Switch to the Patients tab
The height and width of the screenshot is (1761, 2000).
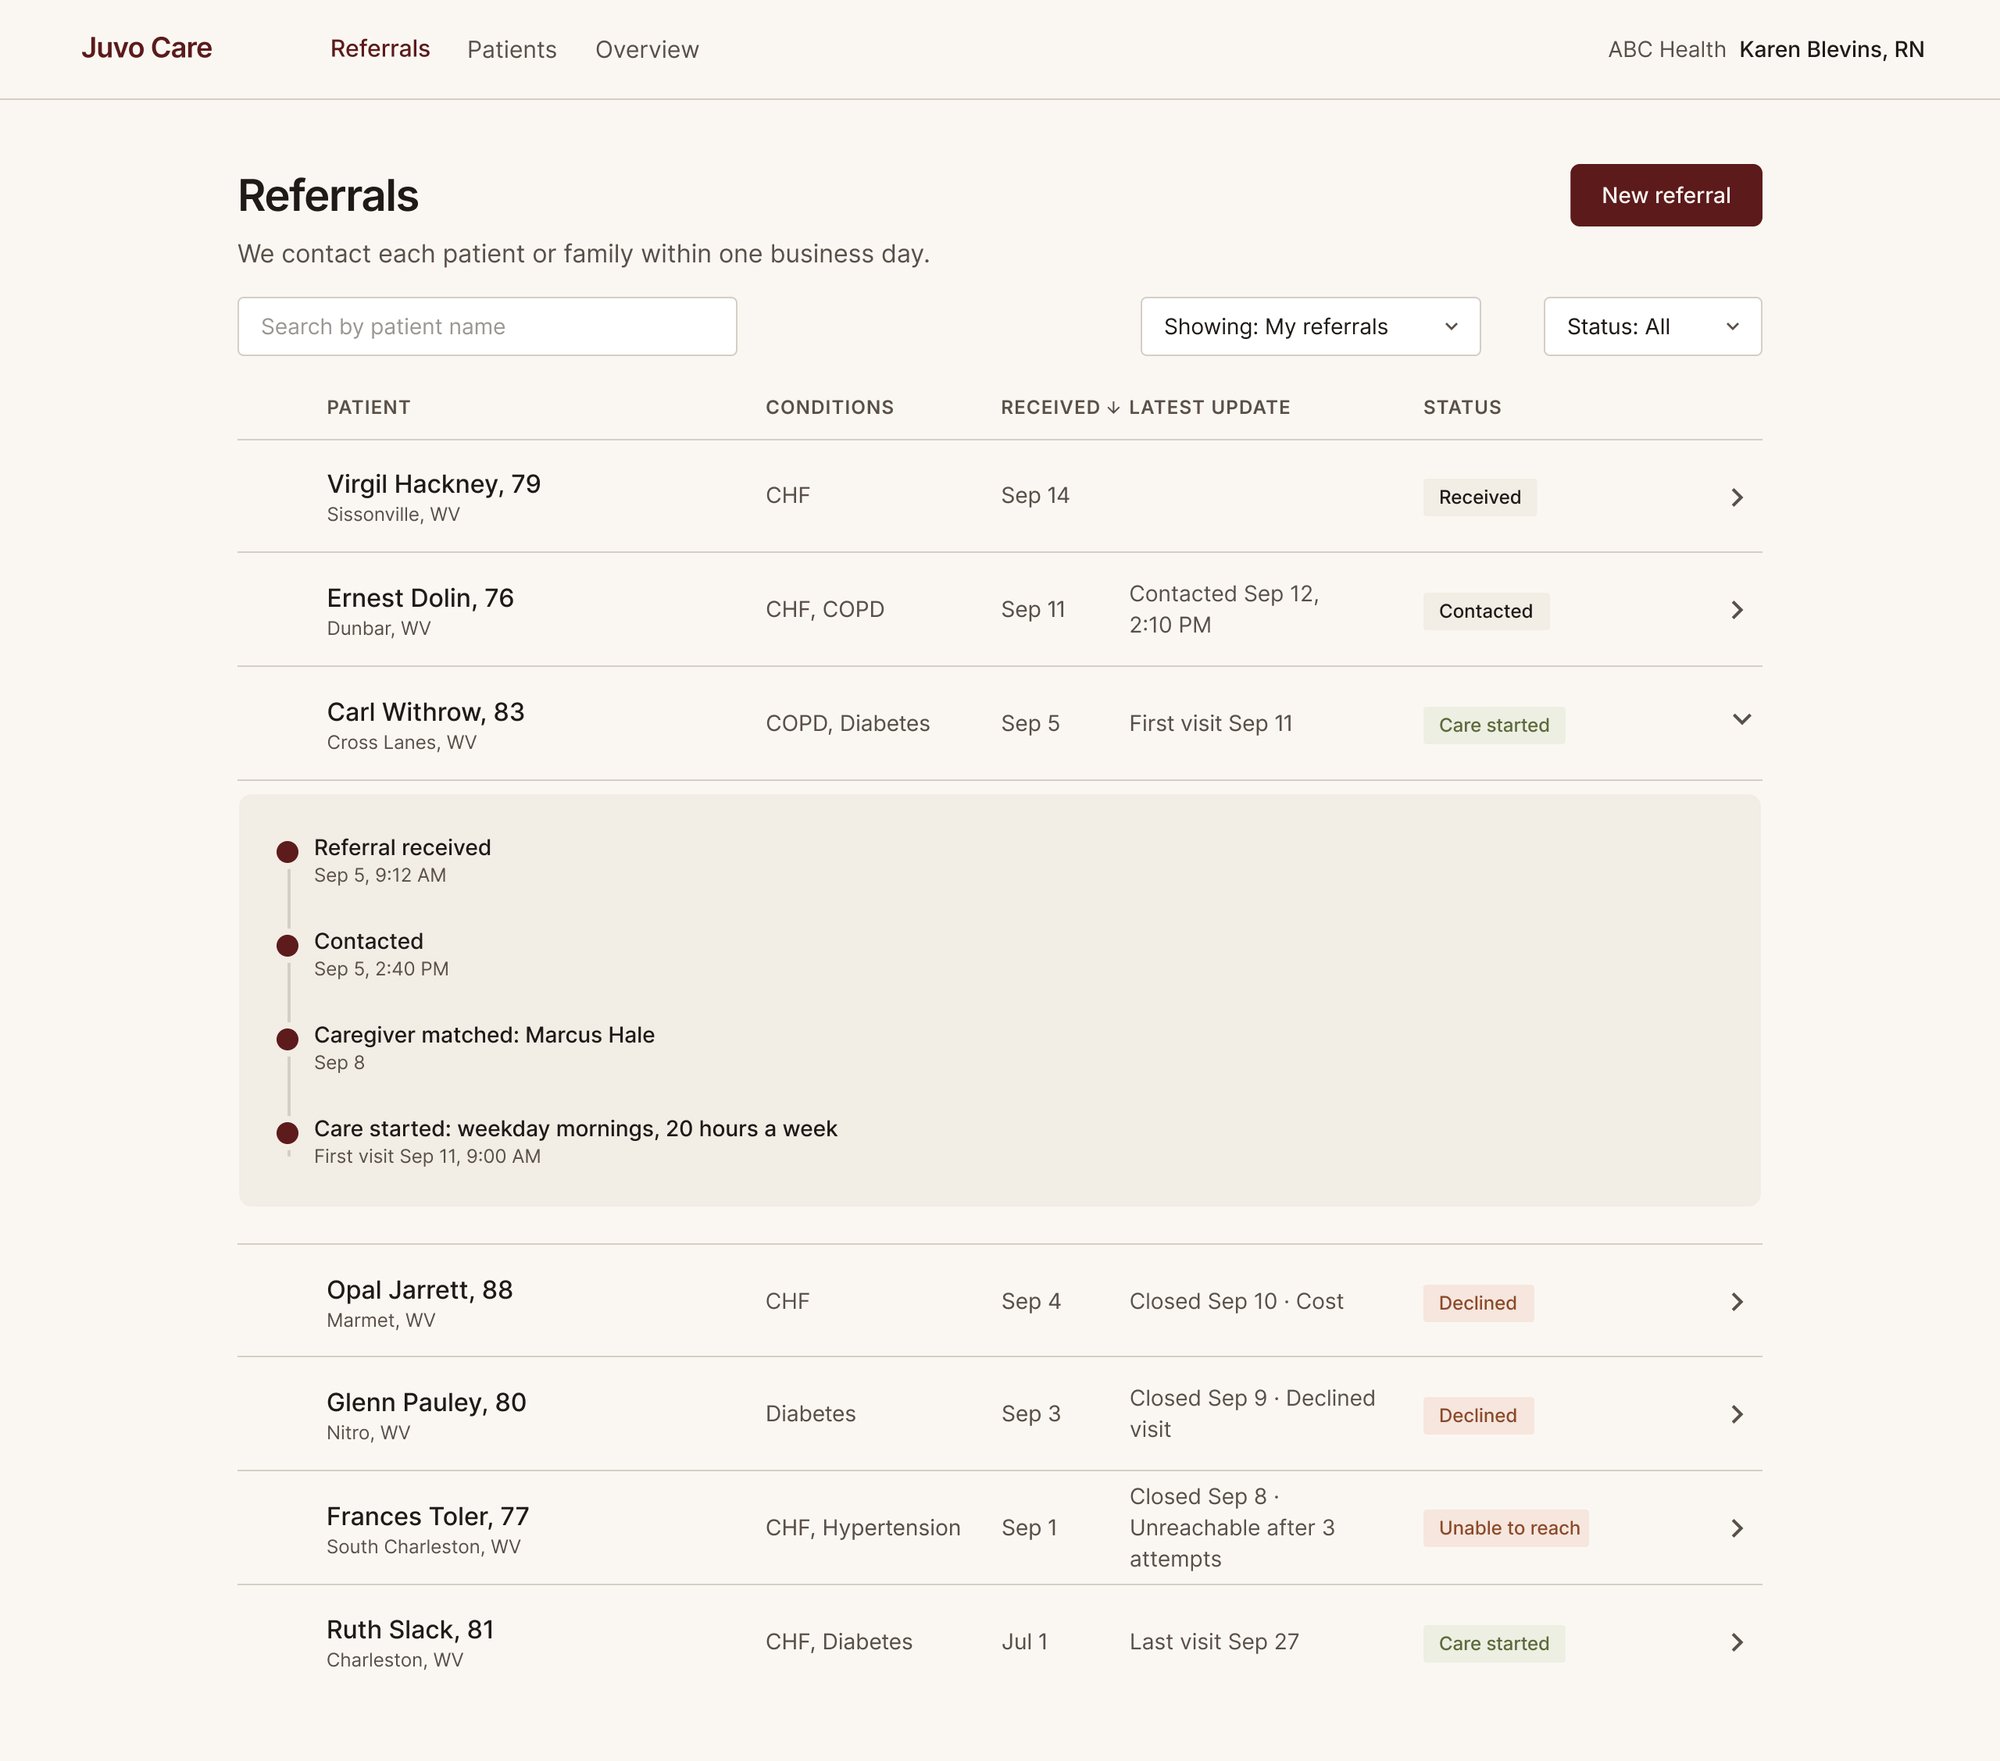click(511, 49)
